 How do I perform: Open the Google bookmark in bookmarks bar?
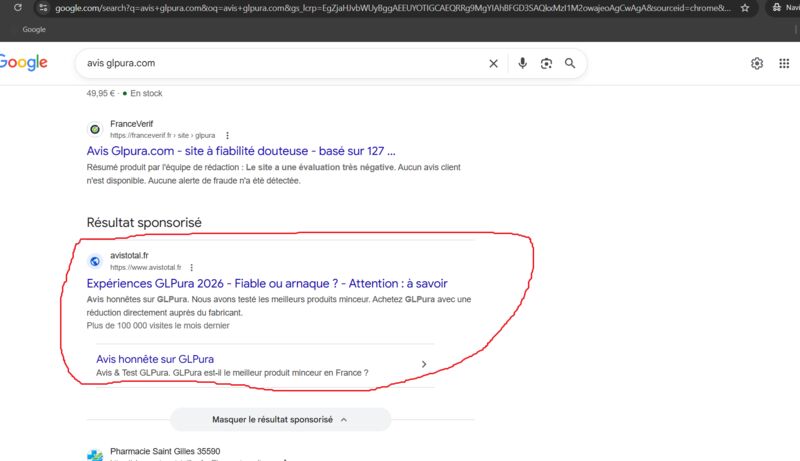(x=34, y=30)
